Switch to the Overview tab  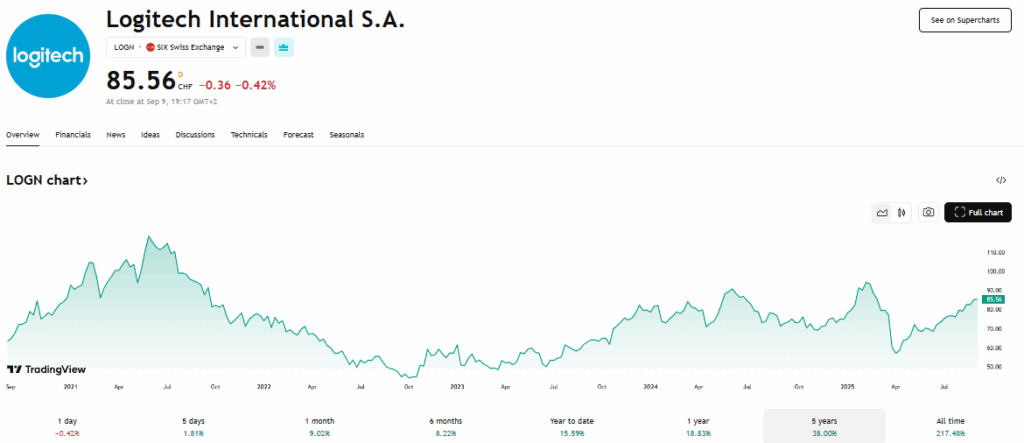(23, 135)
